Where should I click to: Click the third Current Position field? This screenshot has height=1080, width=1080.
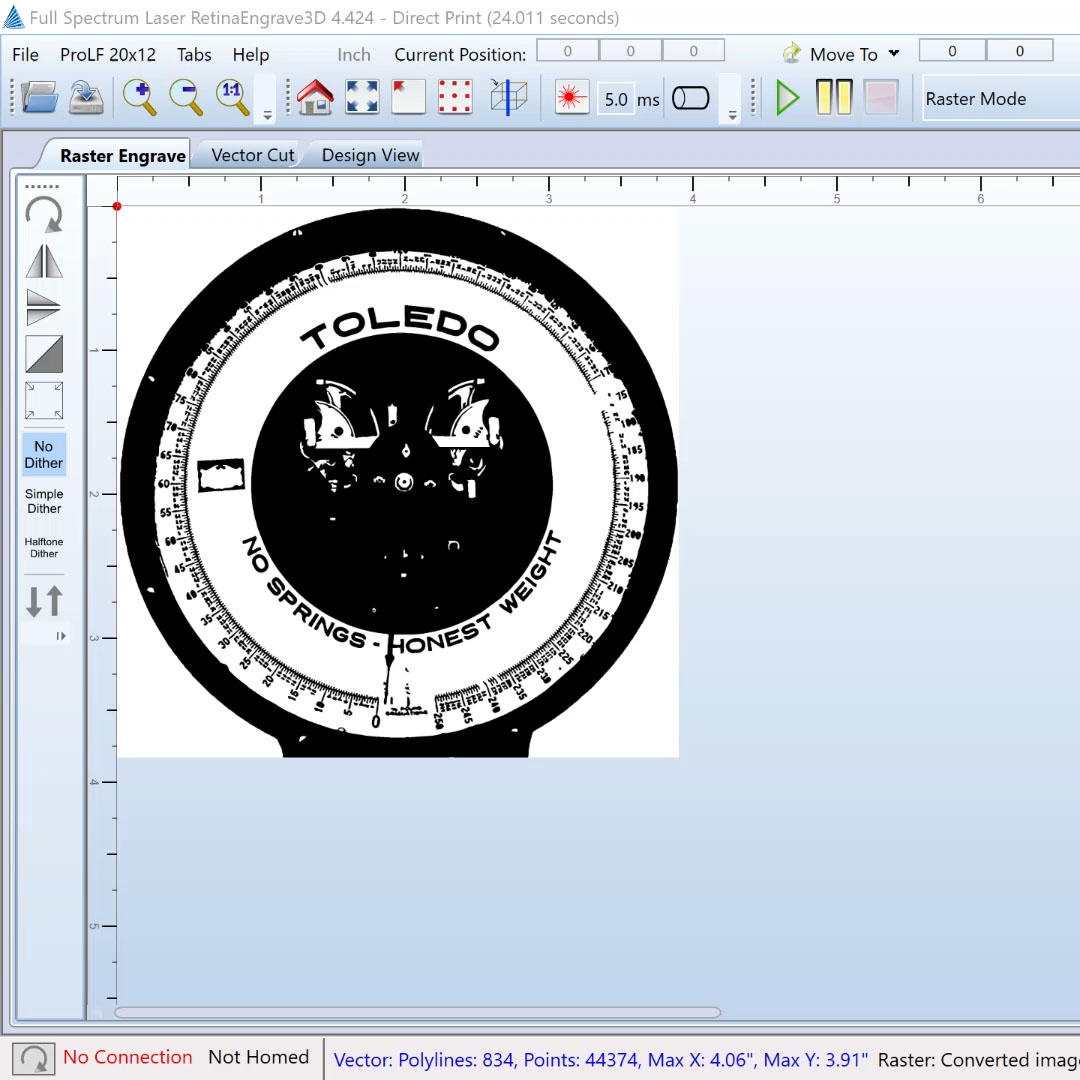click(694, 50)
